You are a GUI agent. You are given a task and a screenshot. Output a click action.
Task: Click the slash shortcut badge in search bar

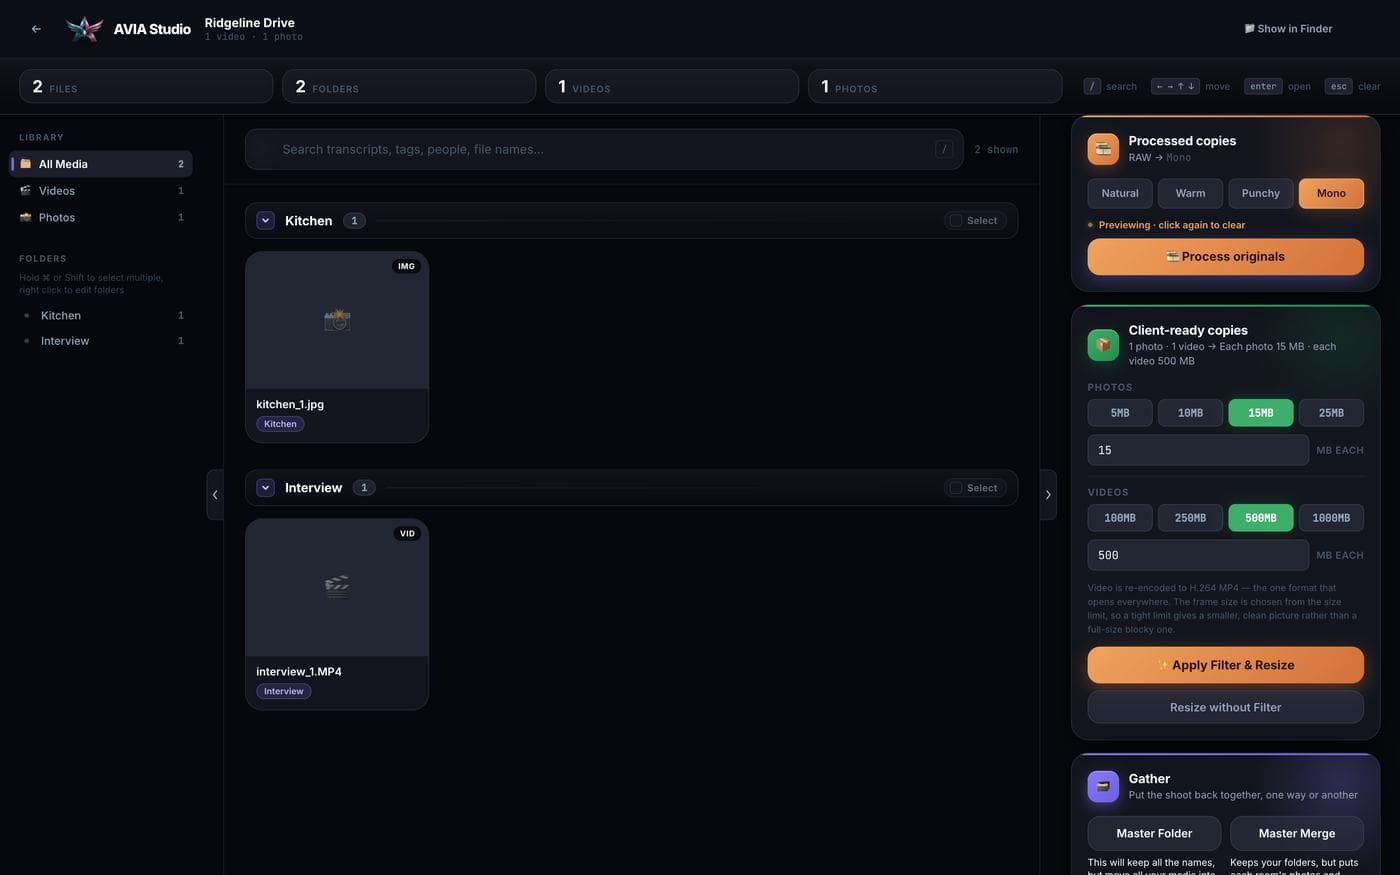click(944, 149)
